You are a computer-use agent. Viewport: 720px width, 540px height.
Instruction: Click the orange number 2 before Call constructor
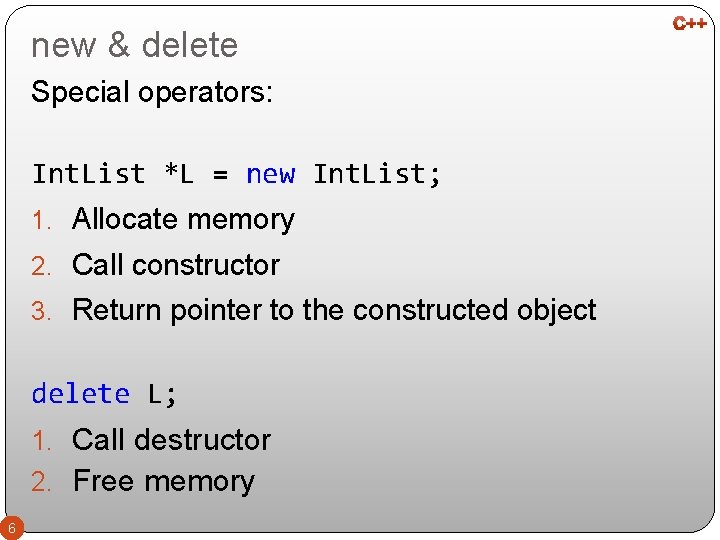[x=41, y=266]
